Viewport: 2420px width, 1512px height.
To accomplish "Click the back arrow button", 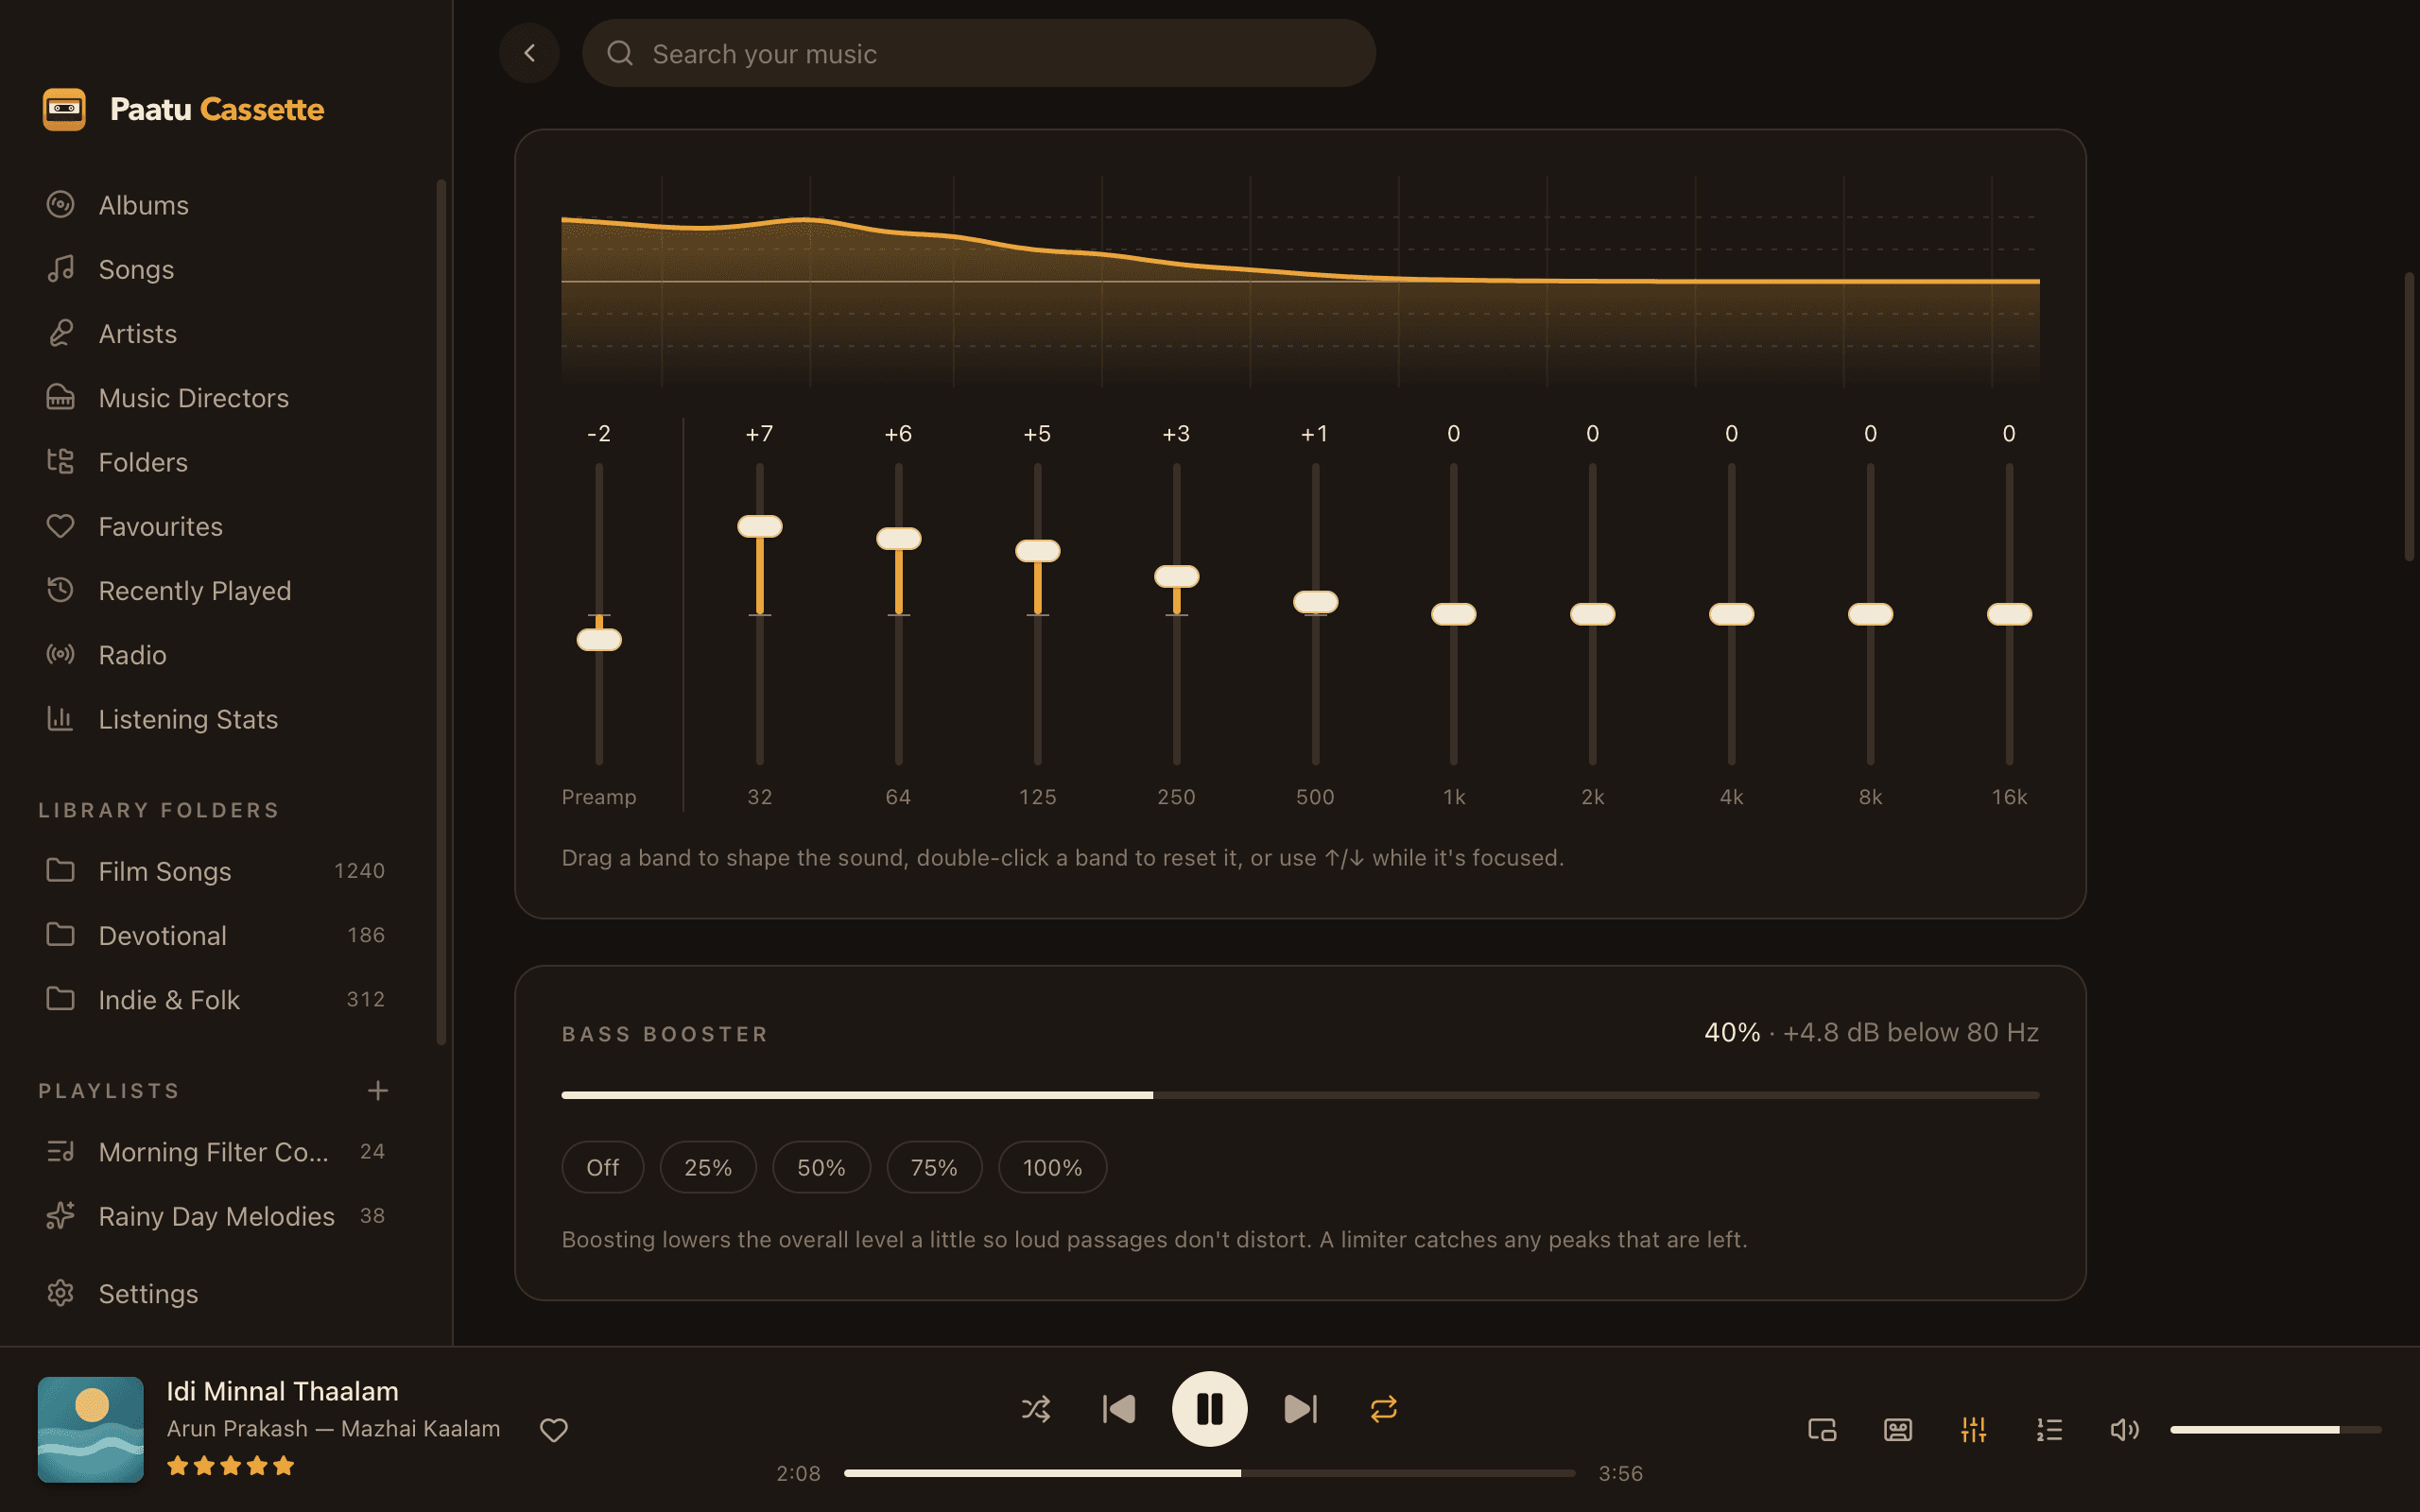I will click(529, 53).
